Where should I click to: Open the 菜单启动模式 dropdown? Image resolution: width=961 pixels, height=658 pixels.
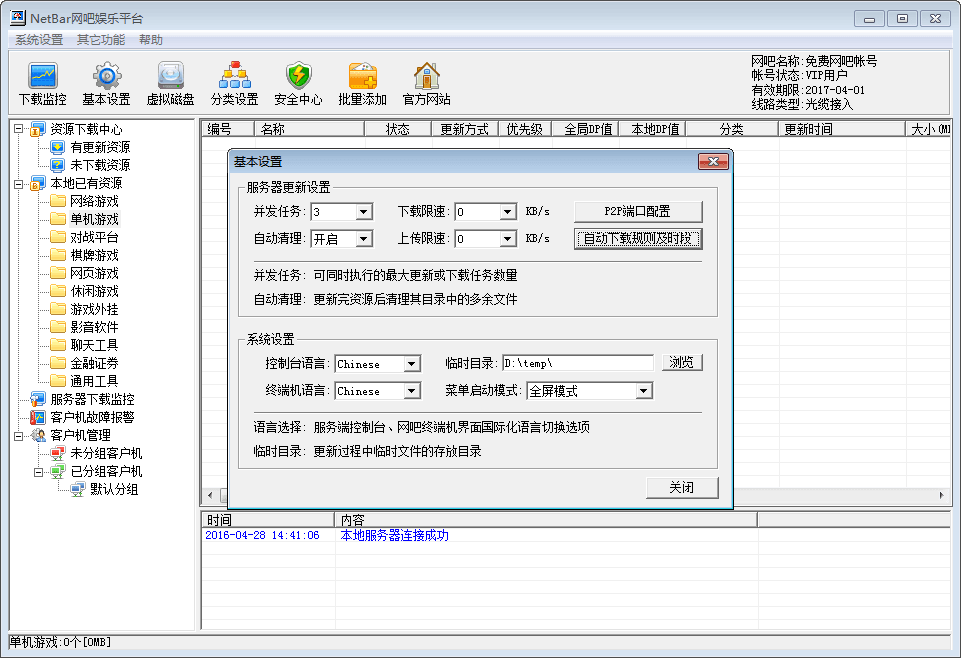(643, 391)
